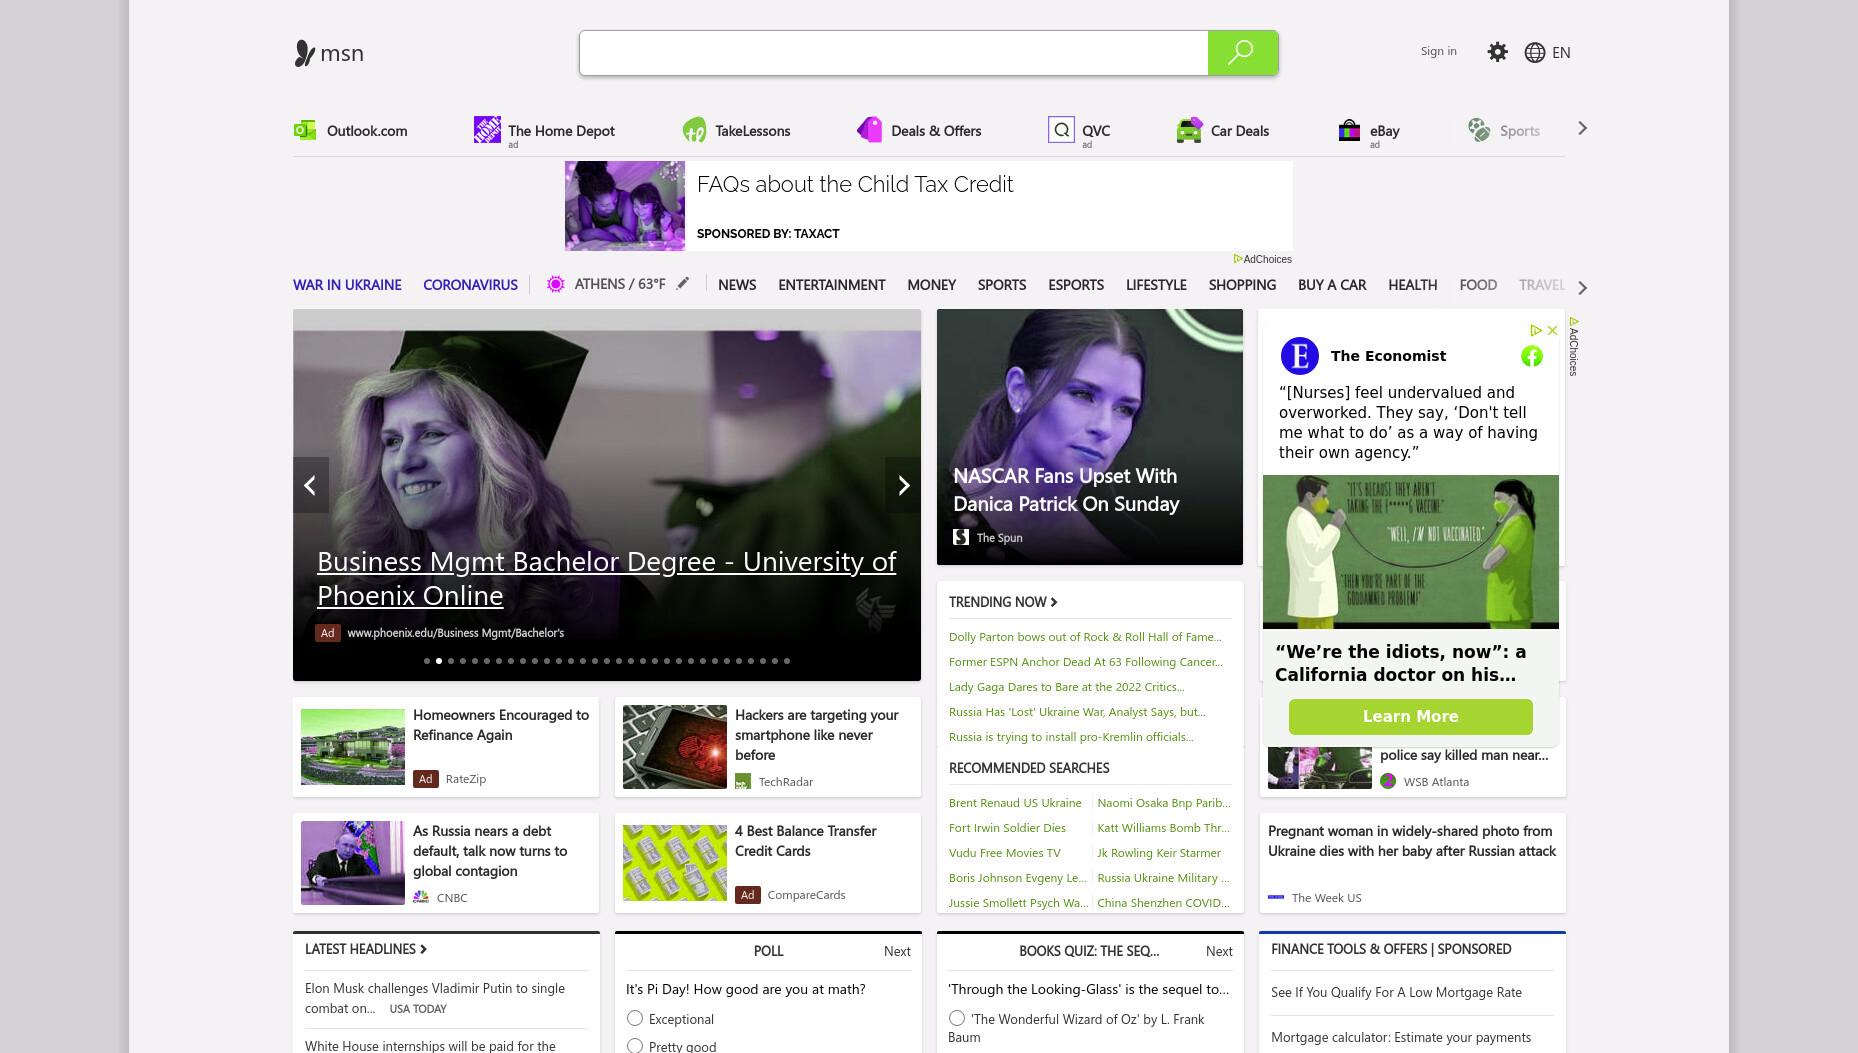The height and width of the screenshot is (1053, 1858).
Task: Click the CNBC peacock source icon
Action: coord(421,897)
